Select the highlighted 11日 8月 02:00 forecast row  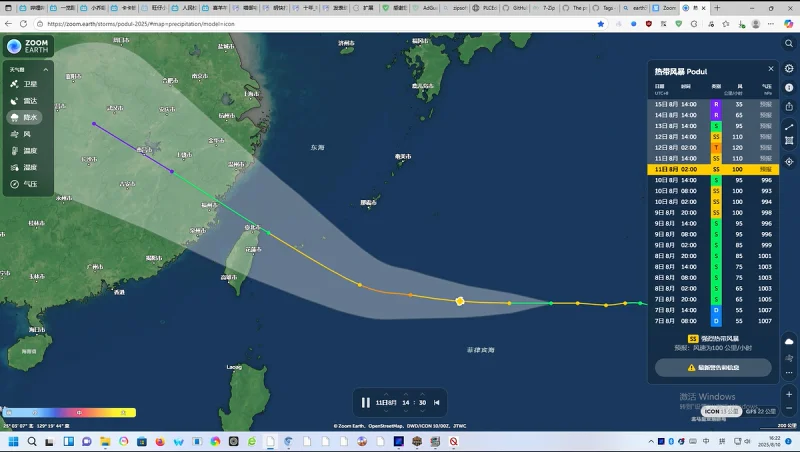click(712, 170)
